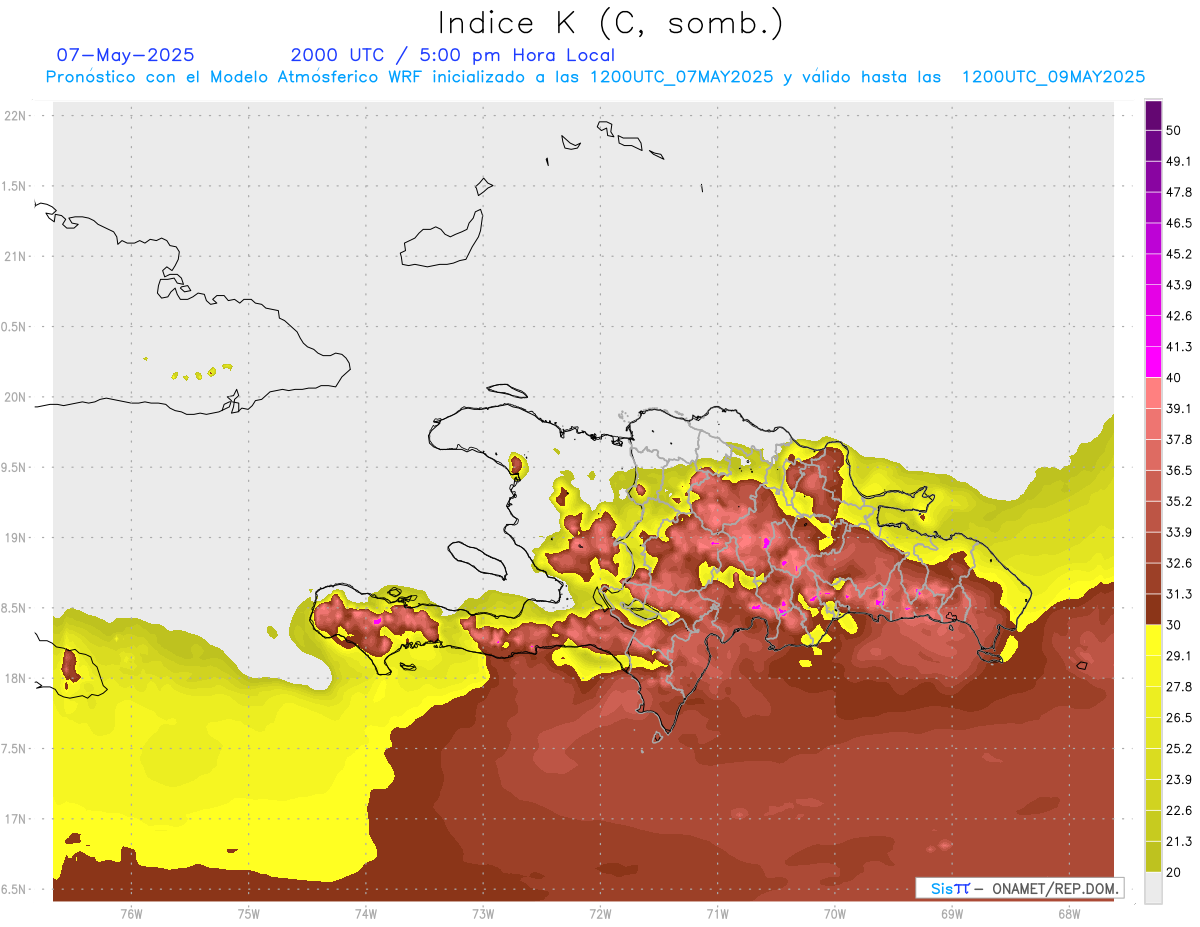1200x927 pixels.
Task: Click the colorbar value "22.6"
Action: click(x=1179, y=811)
